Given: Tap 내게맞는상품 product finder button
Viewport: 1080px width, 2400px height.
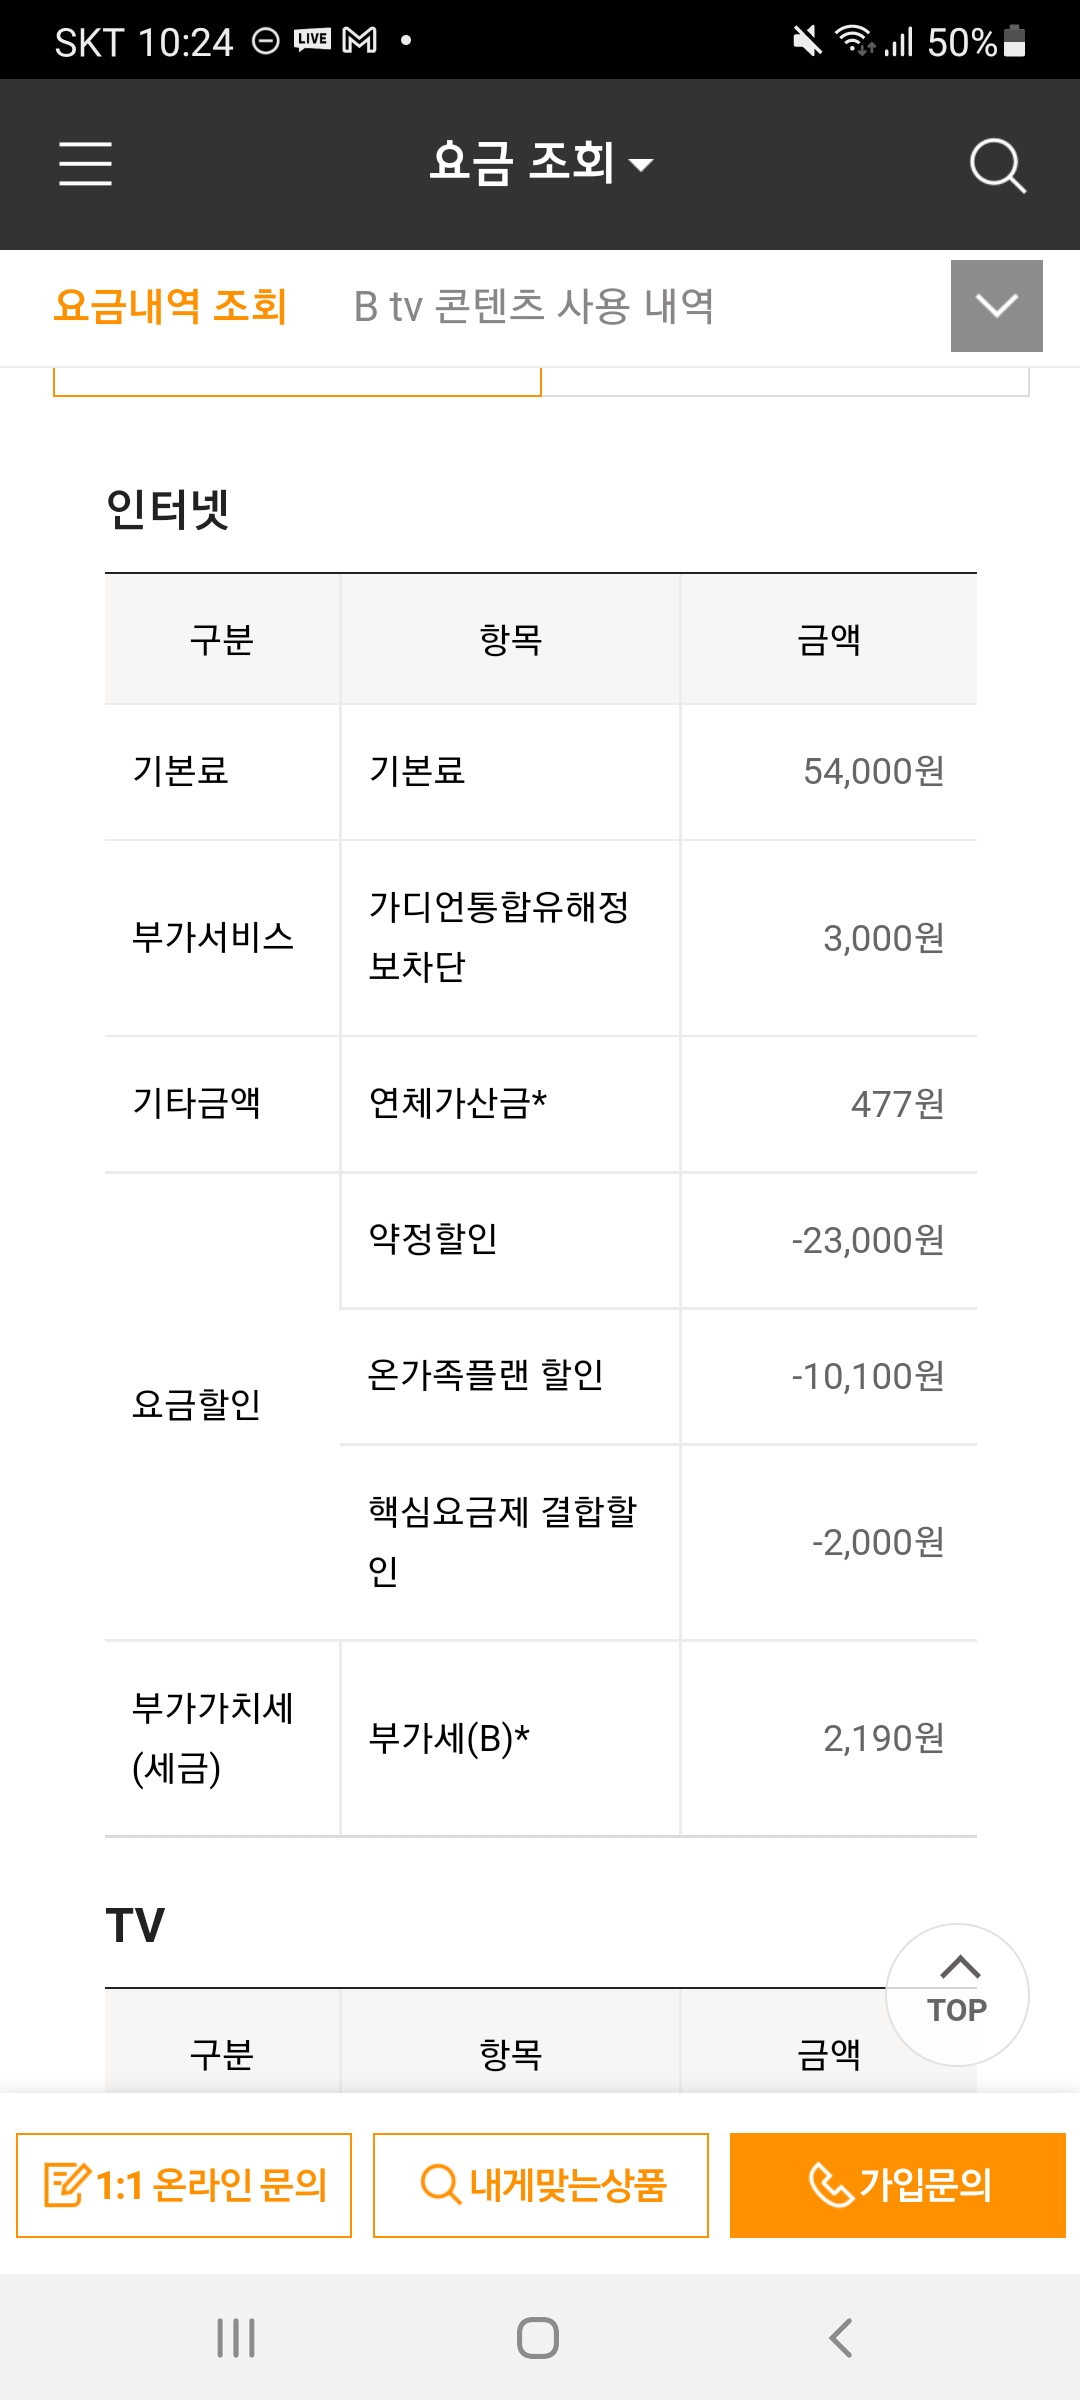Looking at the screenshot, I should coord(541,2185).
